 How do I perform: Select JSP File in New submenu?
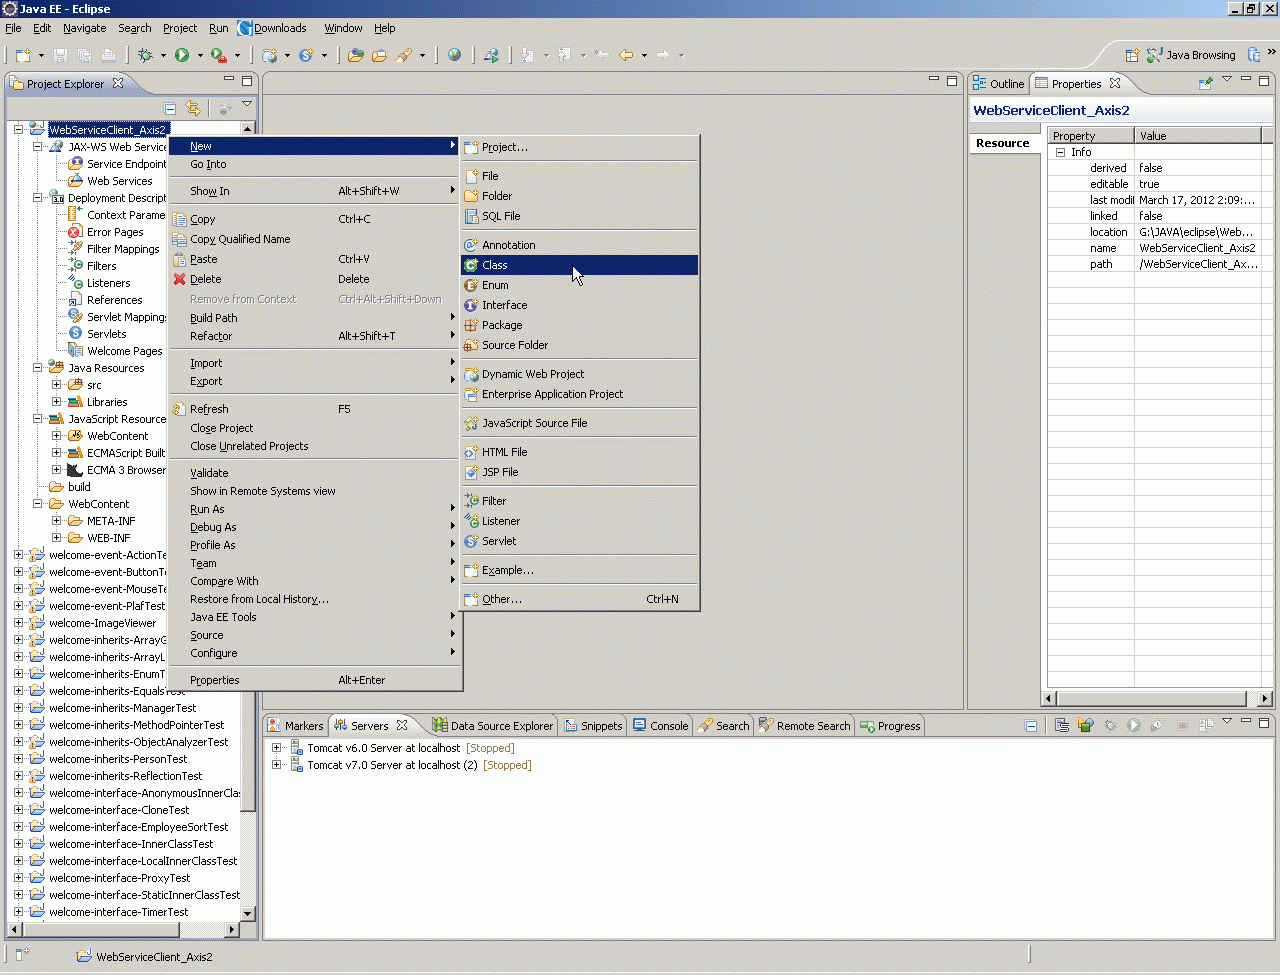pos(580,472)
